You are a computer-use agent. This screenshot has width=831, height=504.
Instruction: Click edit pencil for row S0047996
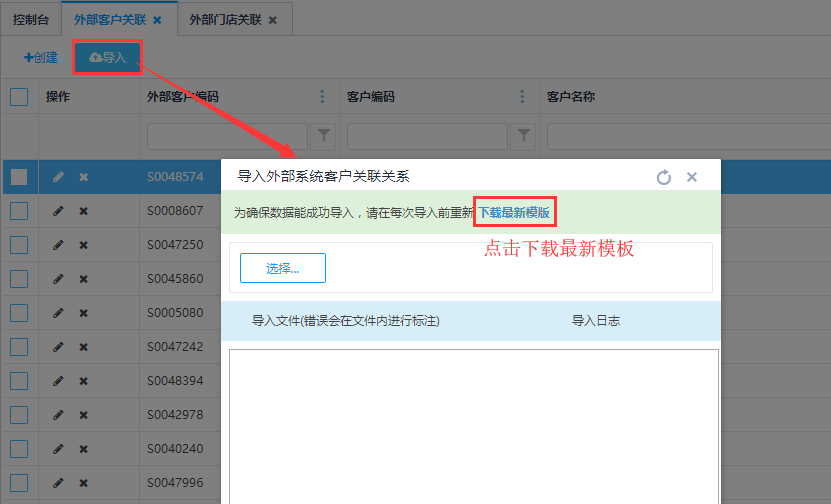[58, 483]
